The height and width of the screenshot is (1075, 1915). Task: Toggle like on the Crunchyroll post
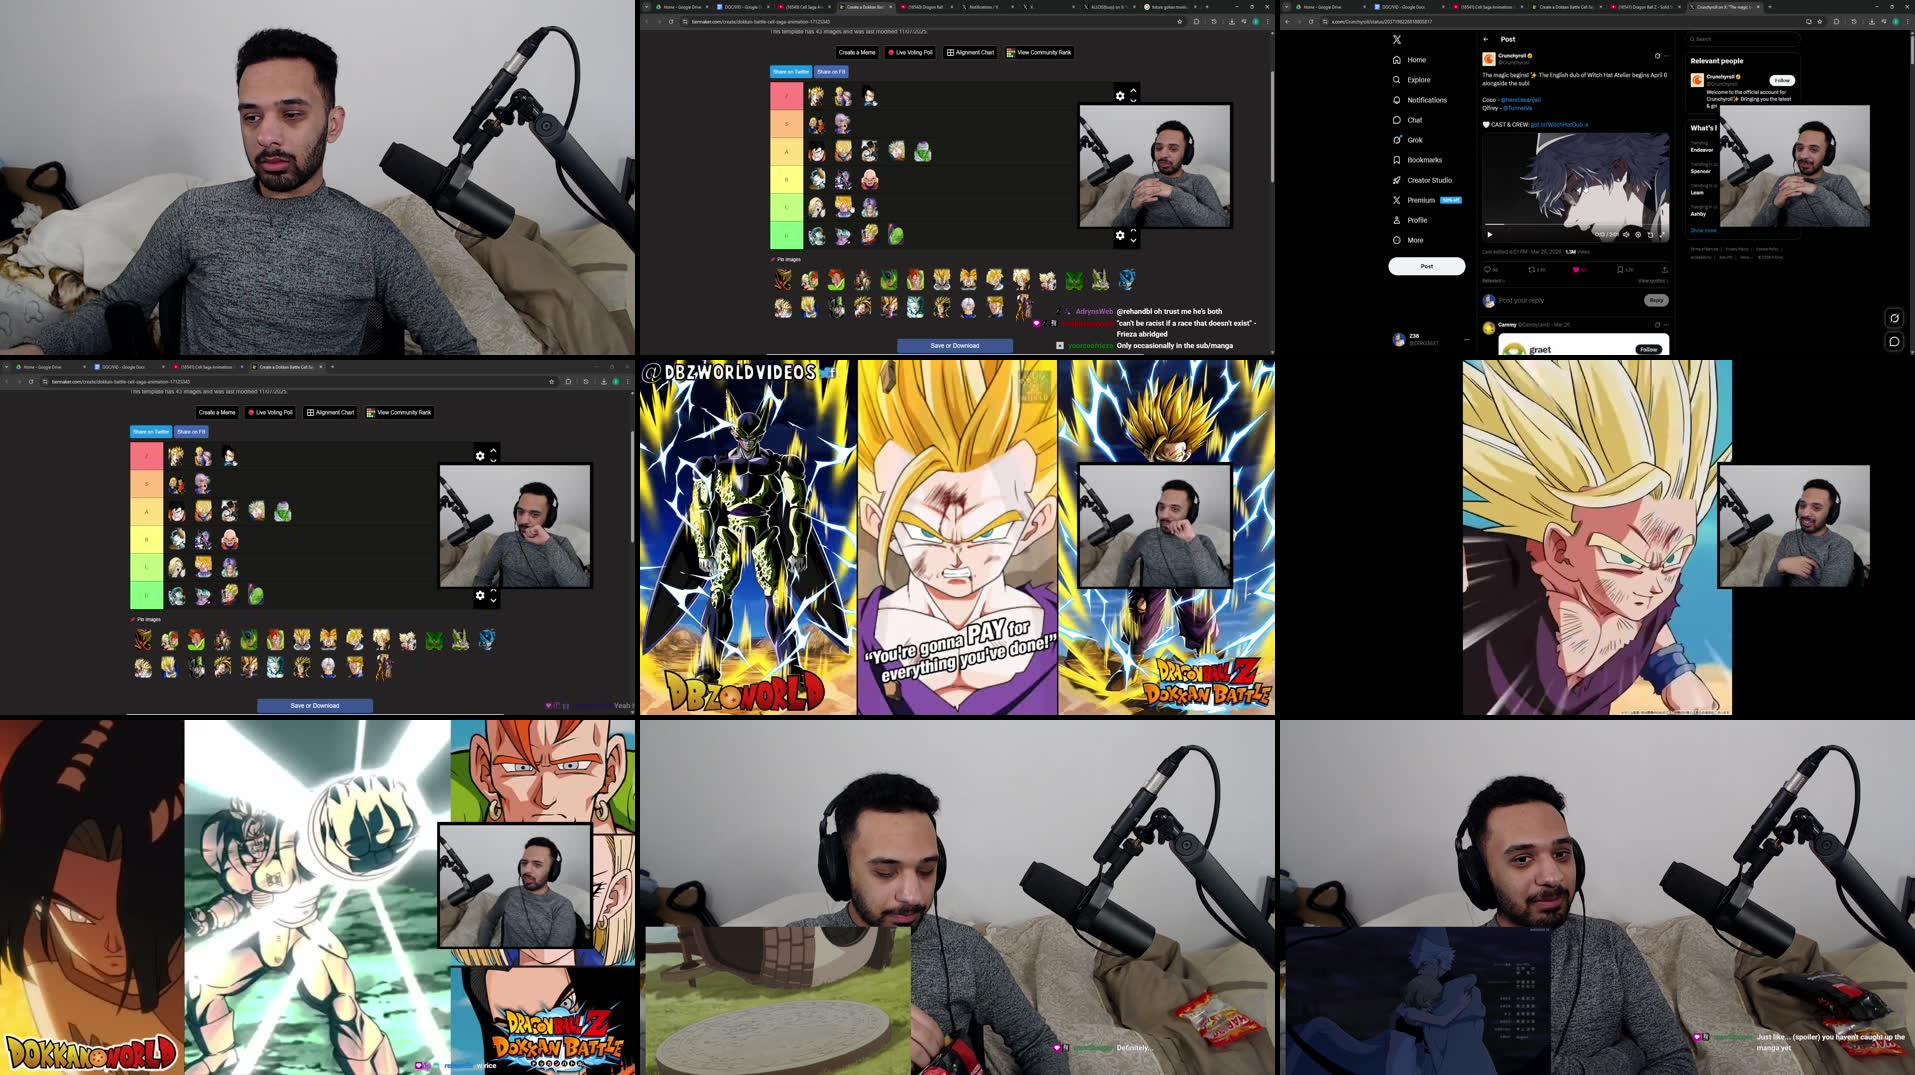1576,269
